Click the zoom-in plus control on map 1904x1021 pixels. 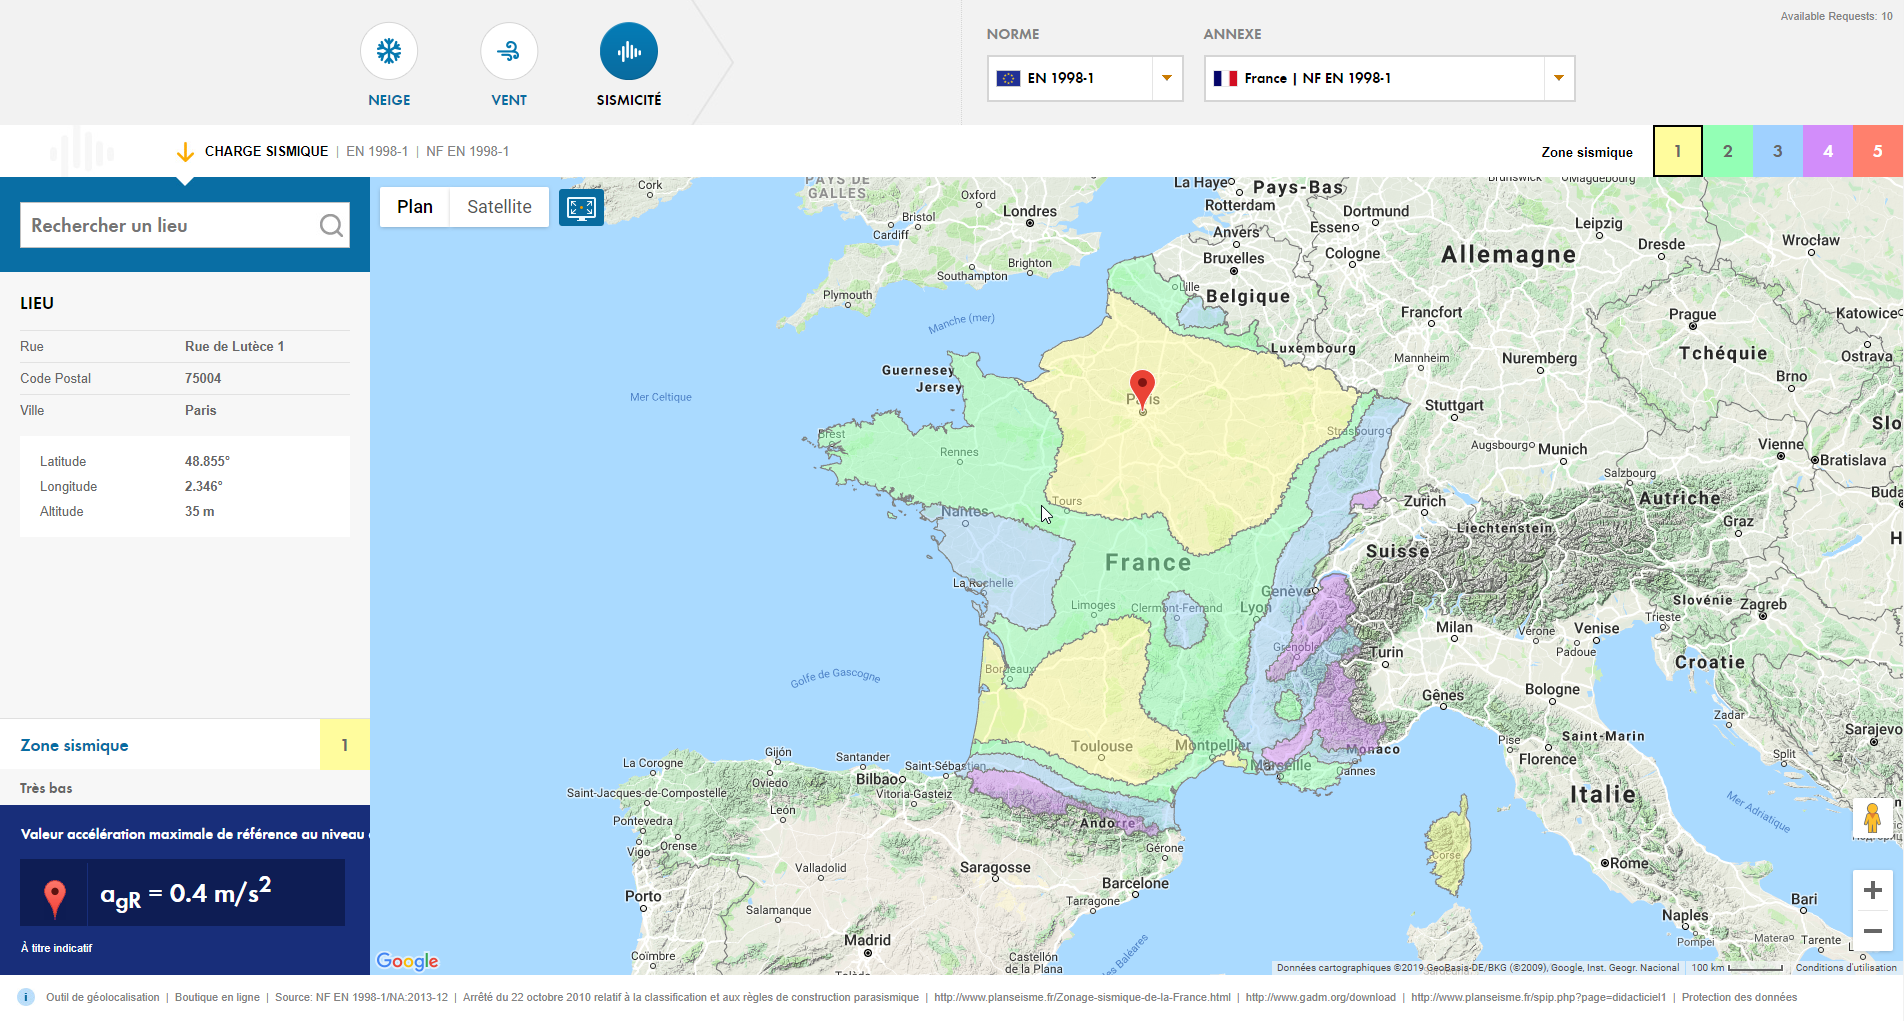[x=1872, y=889]
